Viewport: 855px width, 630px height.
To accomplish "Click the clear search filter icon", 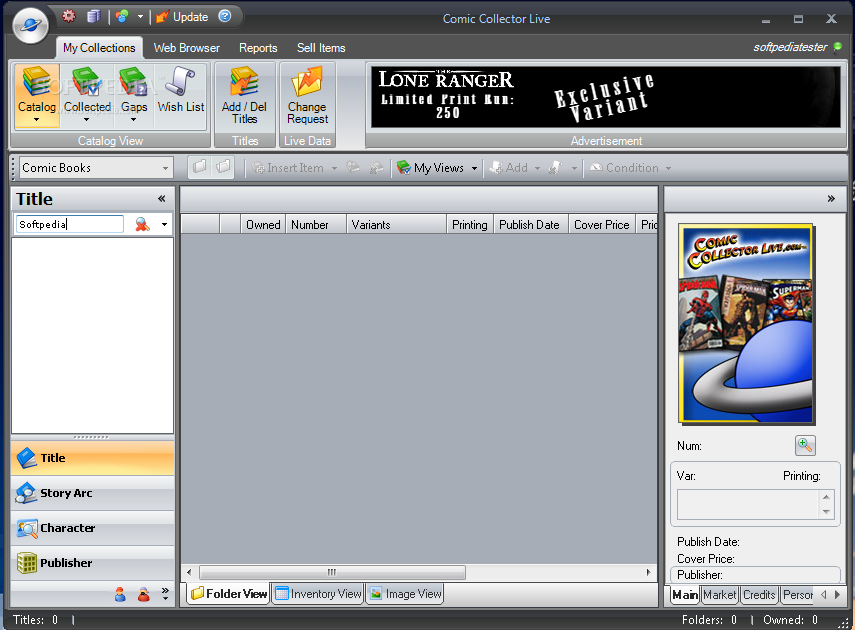I will pyautogui.click(x=142, y=224).
